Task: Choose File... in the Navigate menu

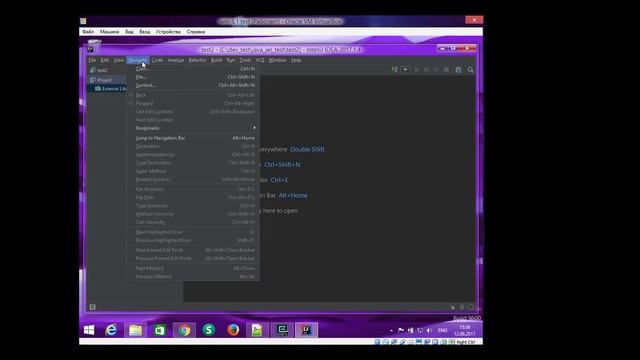Action: [193, 77]
